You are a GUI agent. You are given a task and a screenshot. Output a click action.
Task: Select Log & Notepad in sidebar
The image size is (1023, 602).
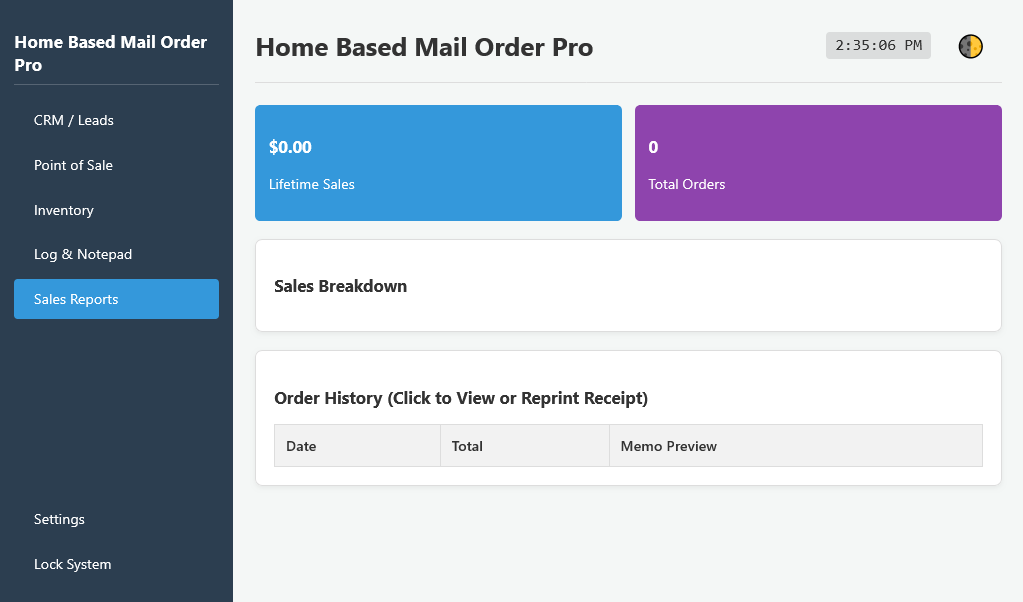coord(83,254)
